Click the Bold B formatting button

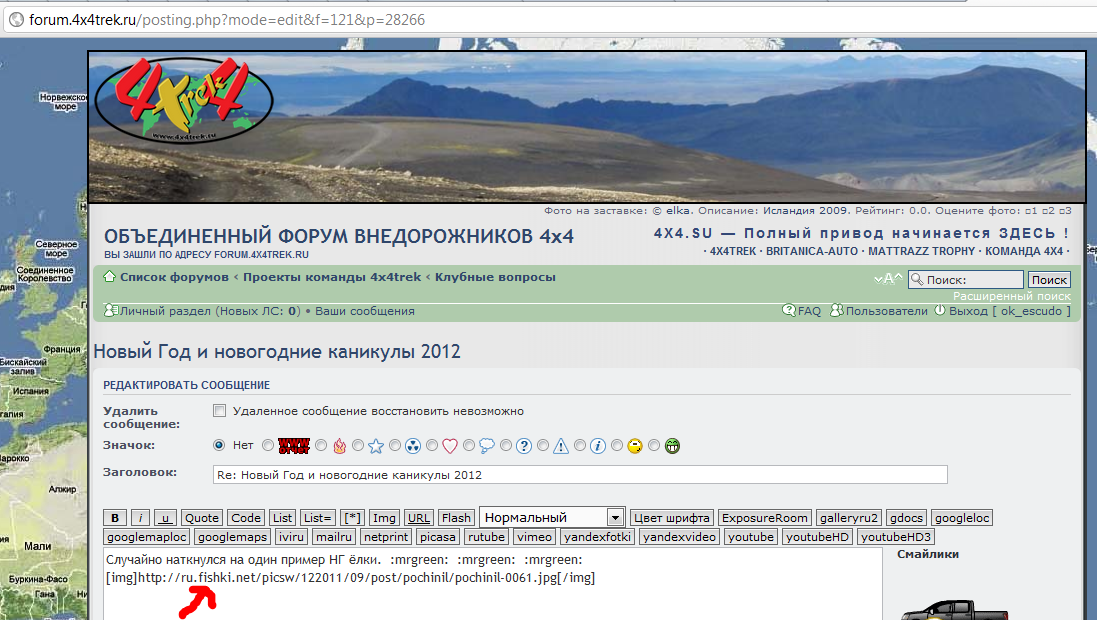[115, 518]
